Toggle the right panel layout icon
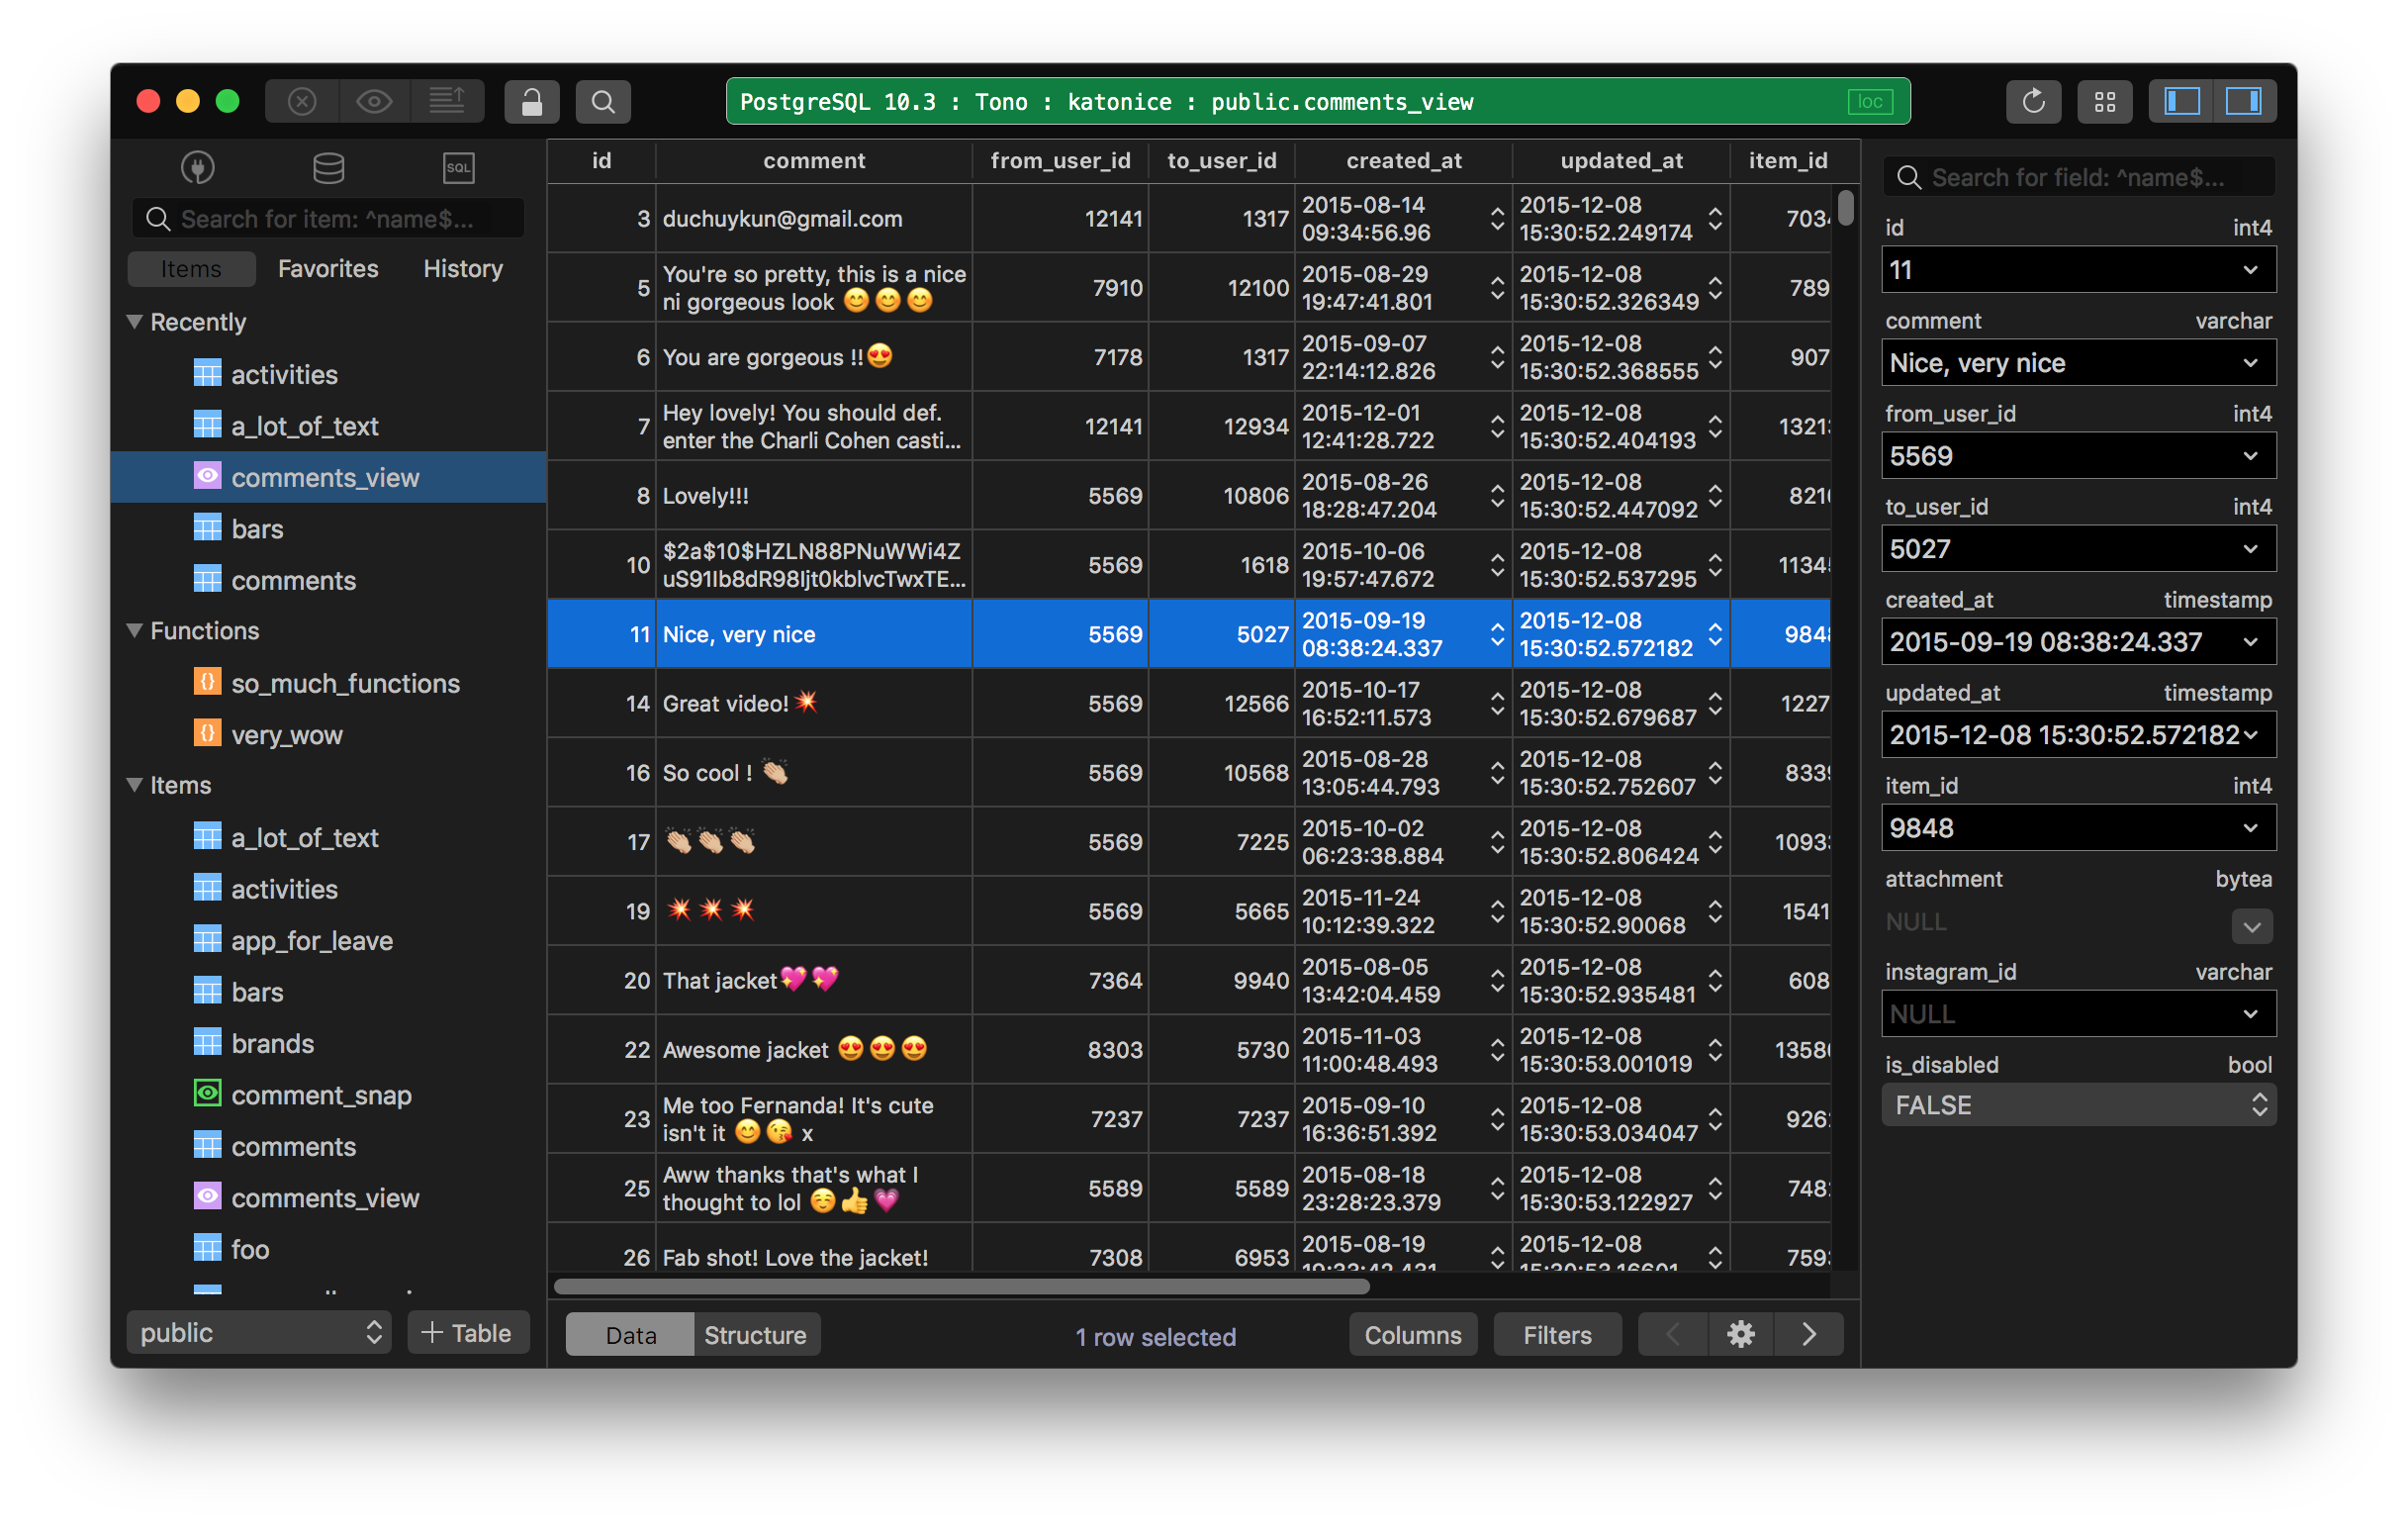 coord(2245,100)
